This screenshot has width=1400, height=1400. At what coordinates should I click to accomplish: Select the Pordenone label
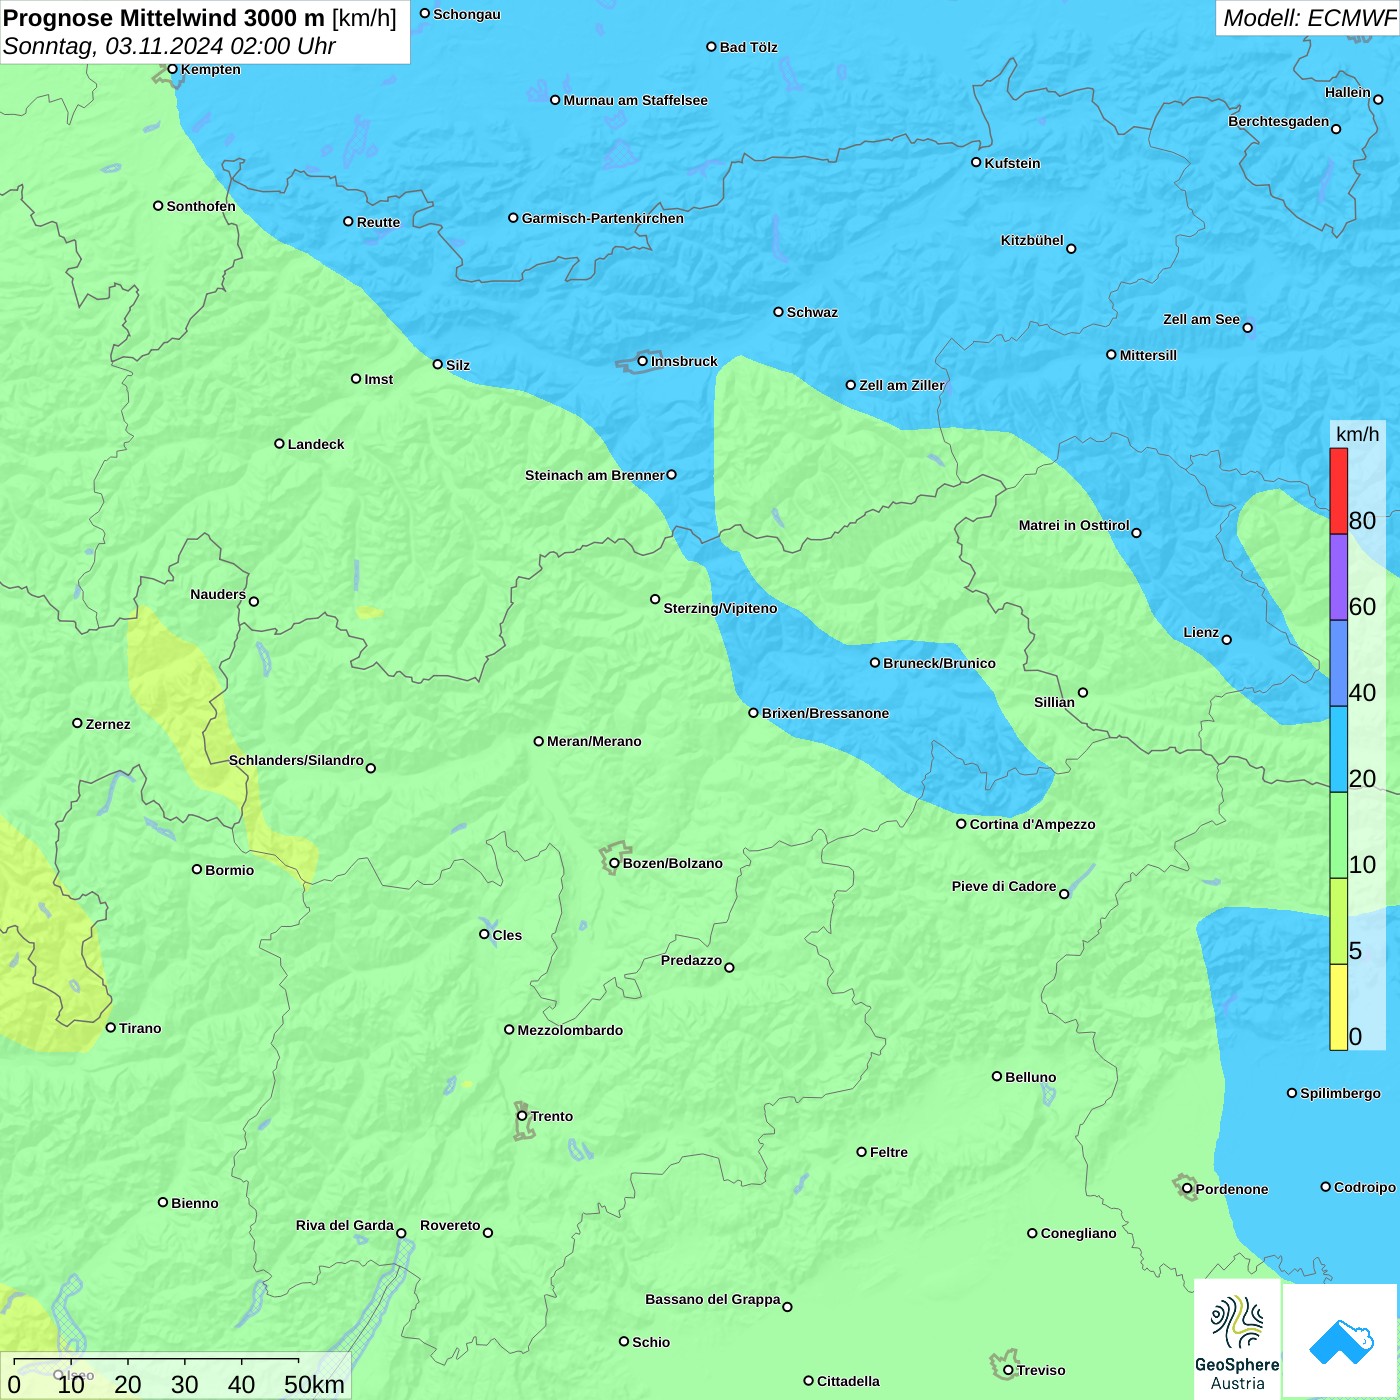click(1232, 1189)
